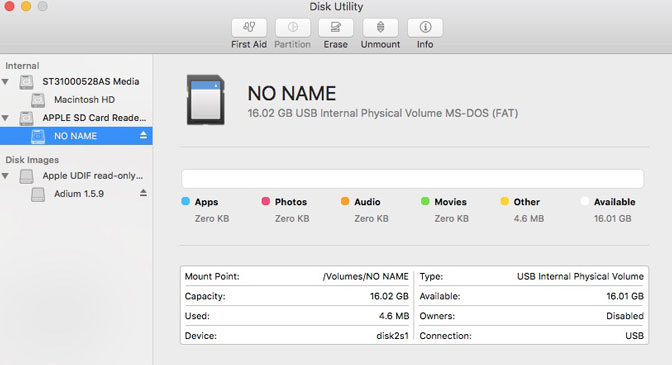
Task: Click the Info label
Action: tap(425, 44)
